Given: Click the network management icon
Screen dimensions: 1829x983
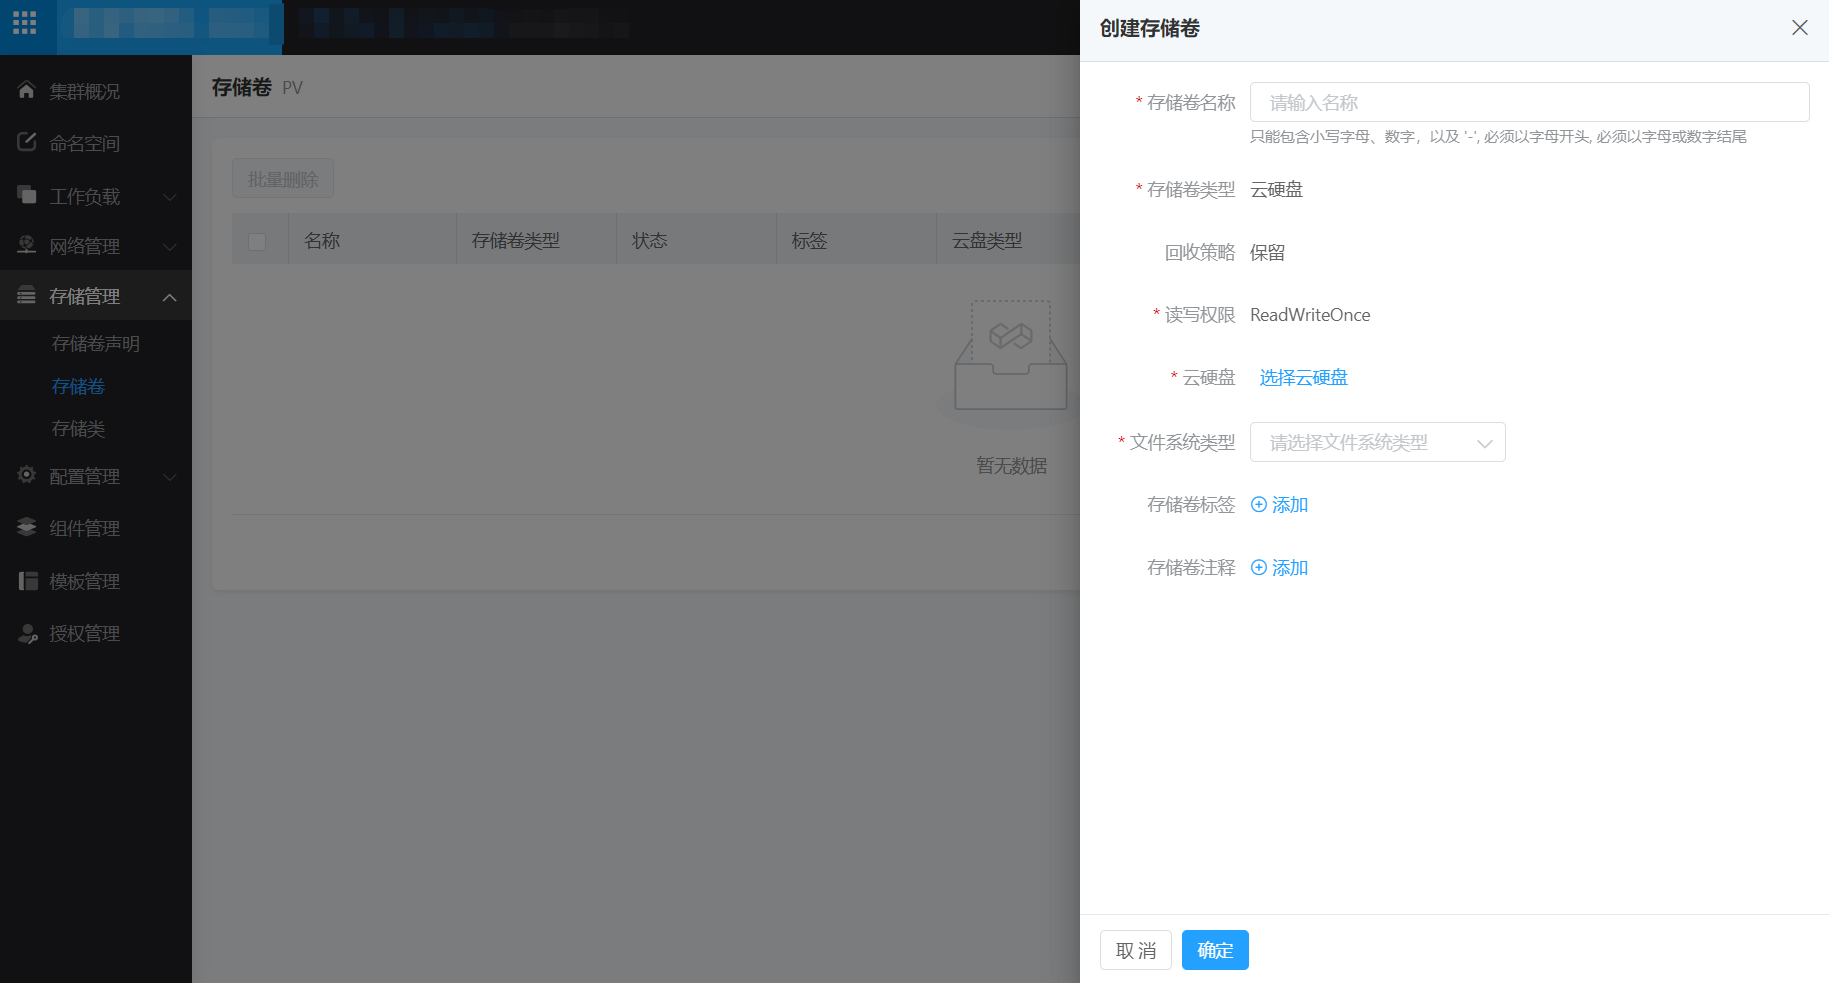Looking at the screenshot, I should (27, 244).
